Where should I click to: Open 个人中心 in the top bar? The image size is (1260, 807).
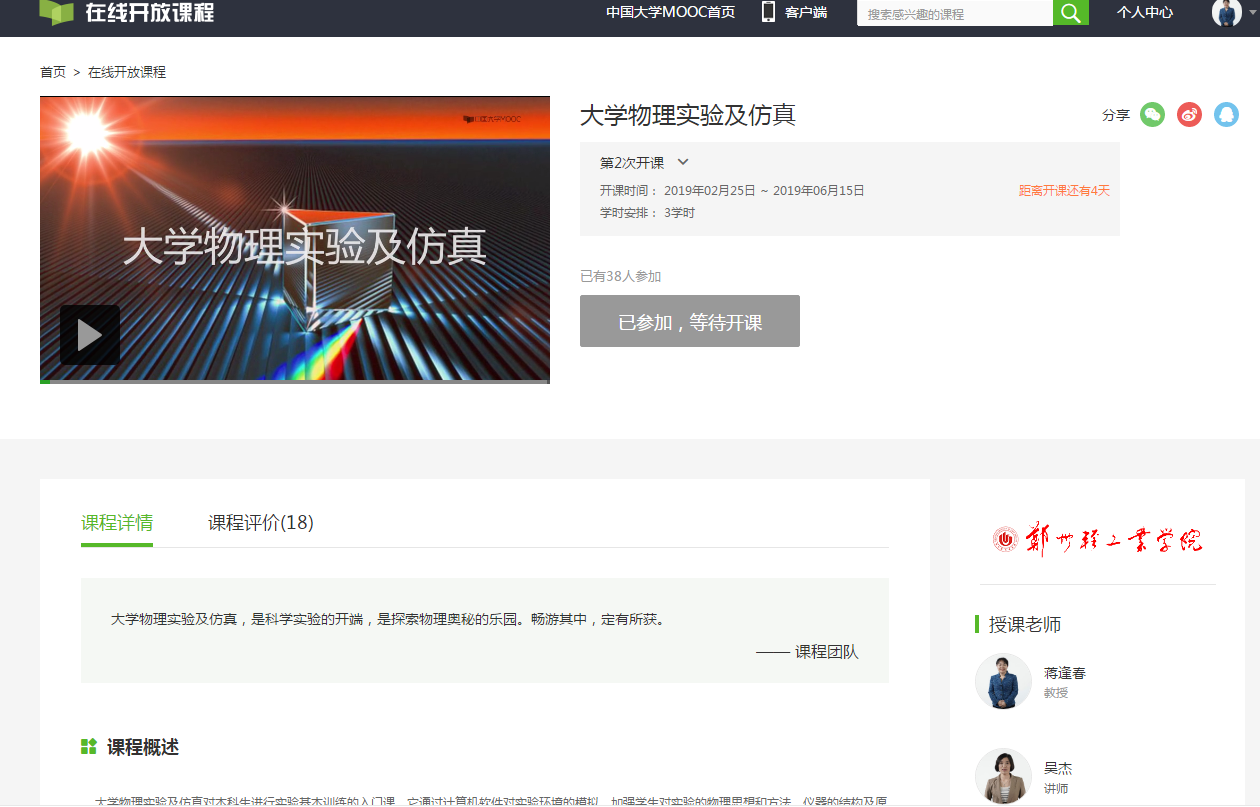(x=1144, y=13)
